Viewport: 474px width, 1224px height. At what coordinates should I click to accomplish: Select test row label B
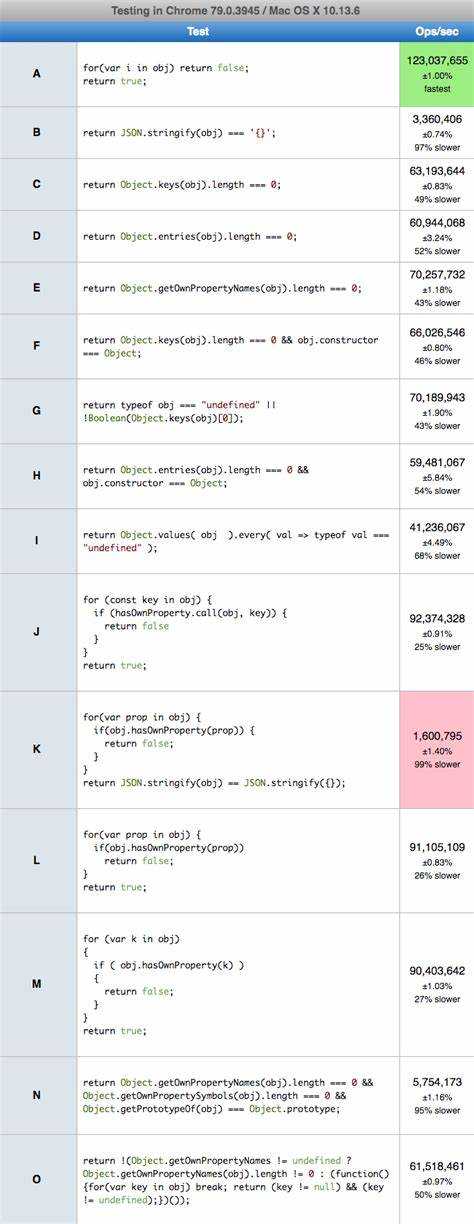coord(38,132)
